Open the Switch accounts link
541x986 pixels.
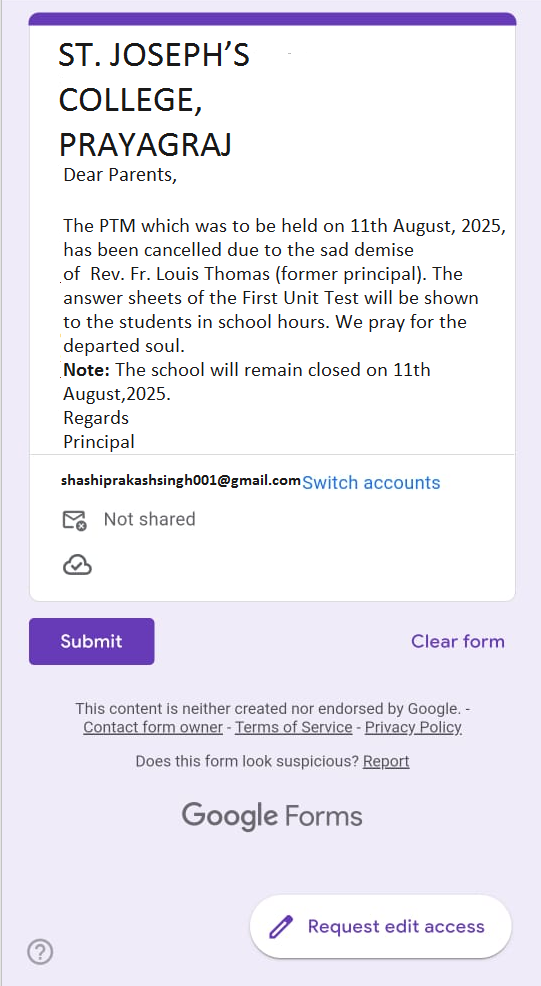(371, 482)
